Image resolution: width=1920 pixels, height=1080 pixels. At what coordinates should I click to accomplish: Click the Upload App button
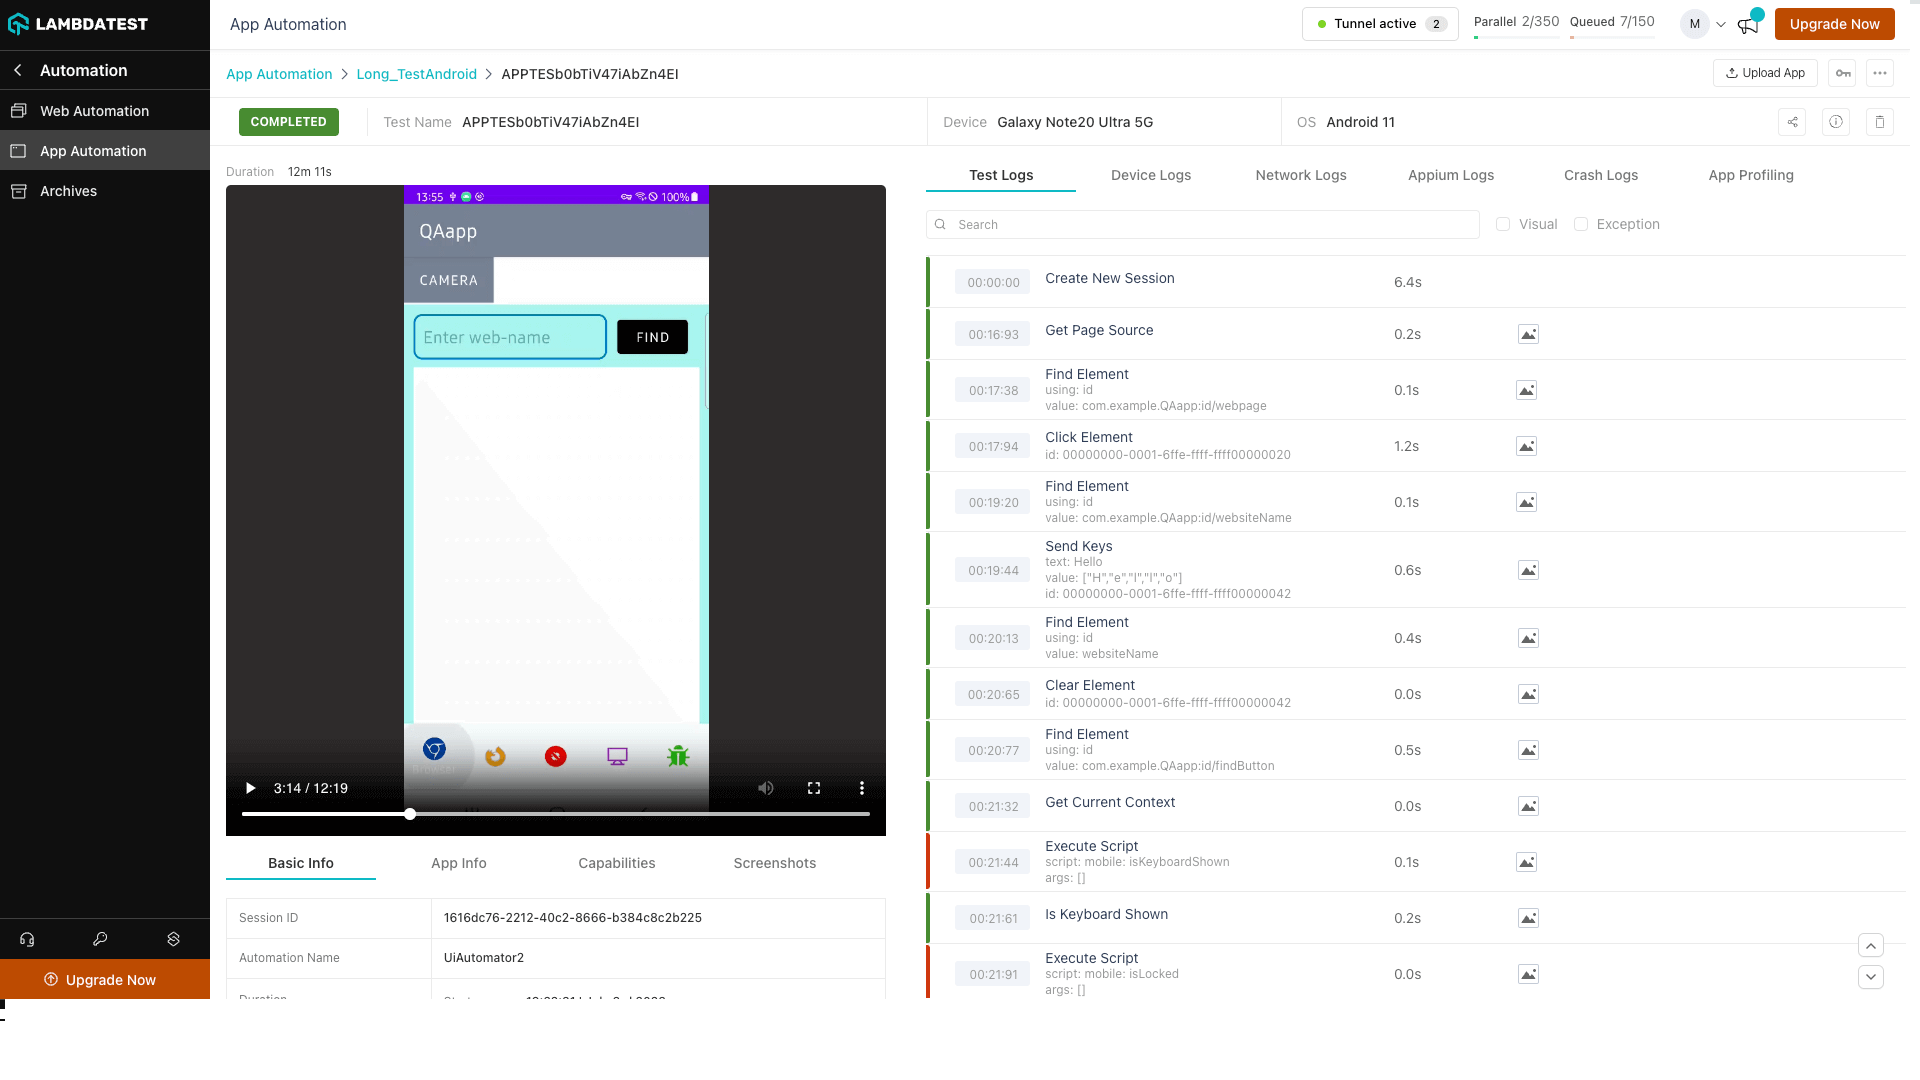pyautogui.click(x=1765, y=72)
